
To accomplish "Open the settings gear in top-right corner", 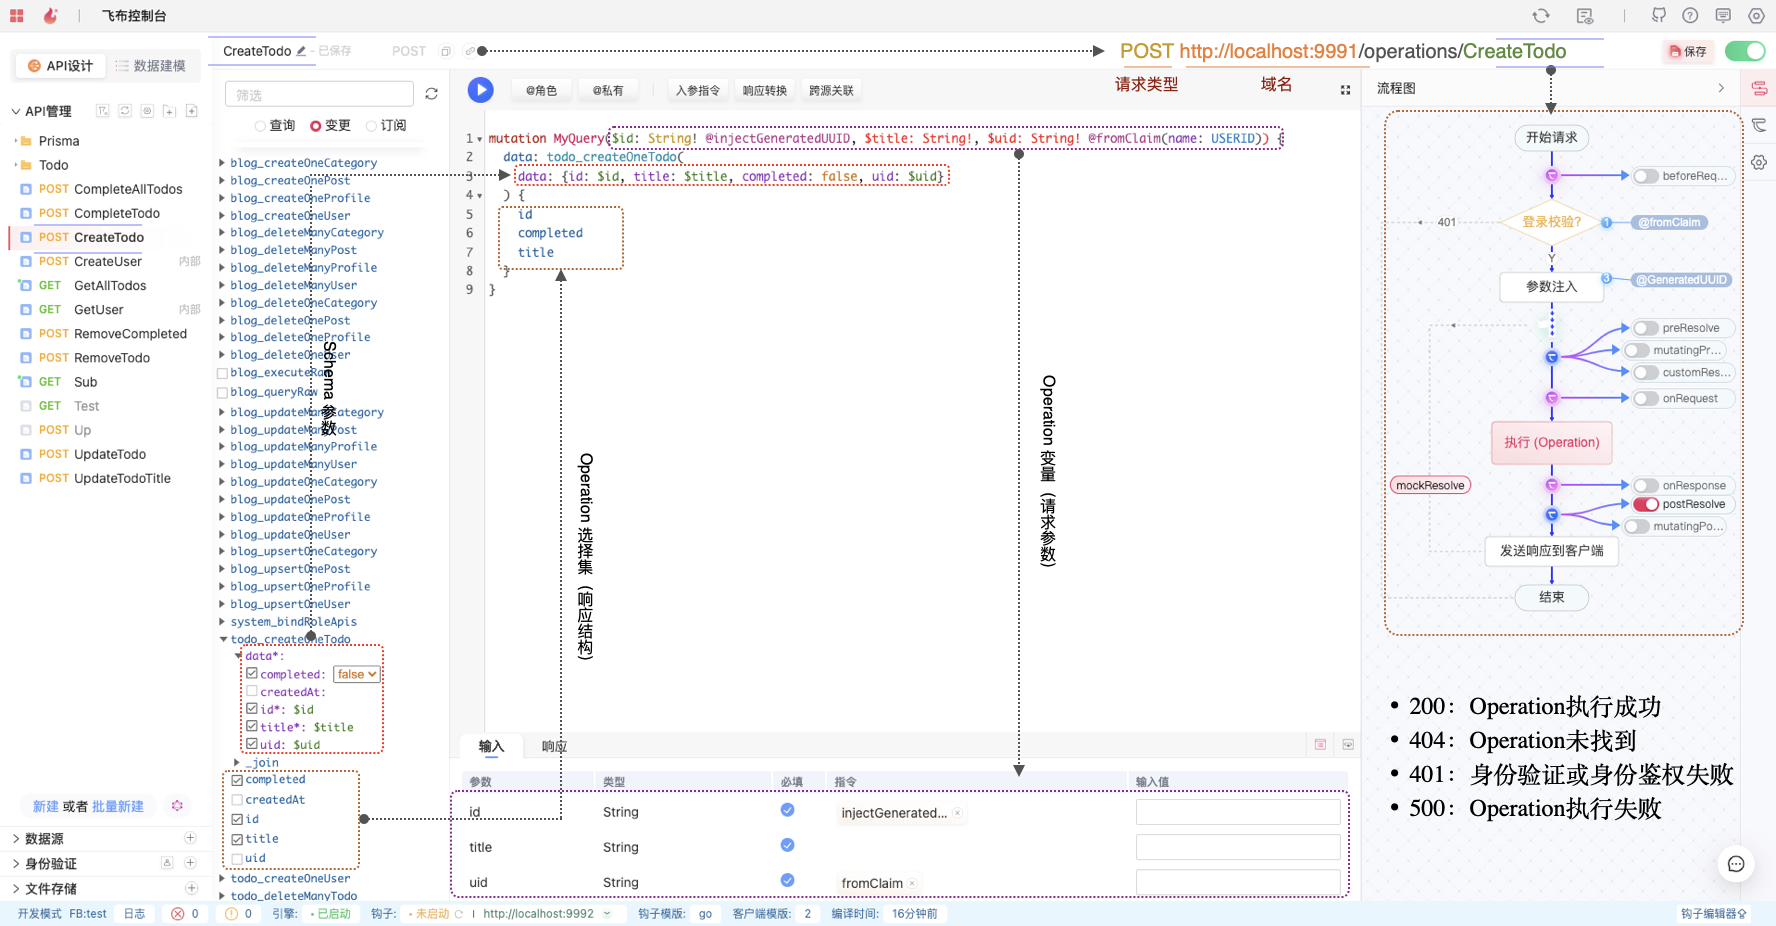I will 1756,16.
